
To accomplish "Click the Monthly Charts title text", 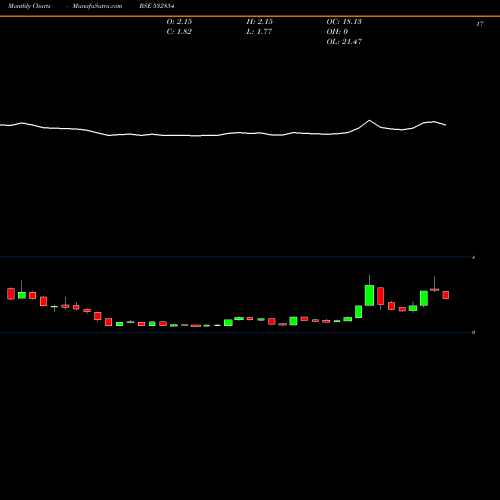I will (x=29, y=6).
